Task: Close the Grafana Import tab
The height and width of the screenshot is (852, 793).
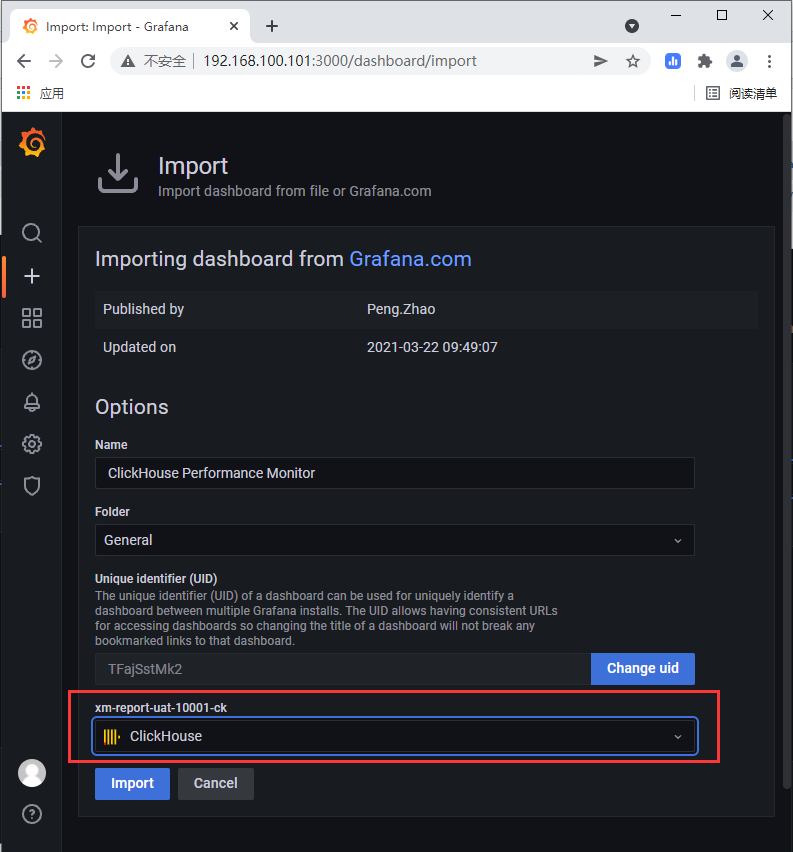Action: point(234,26)
